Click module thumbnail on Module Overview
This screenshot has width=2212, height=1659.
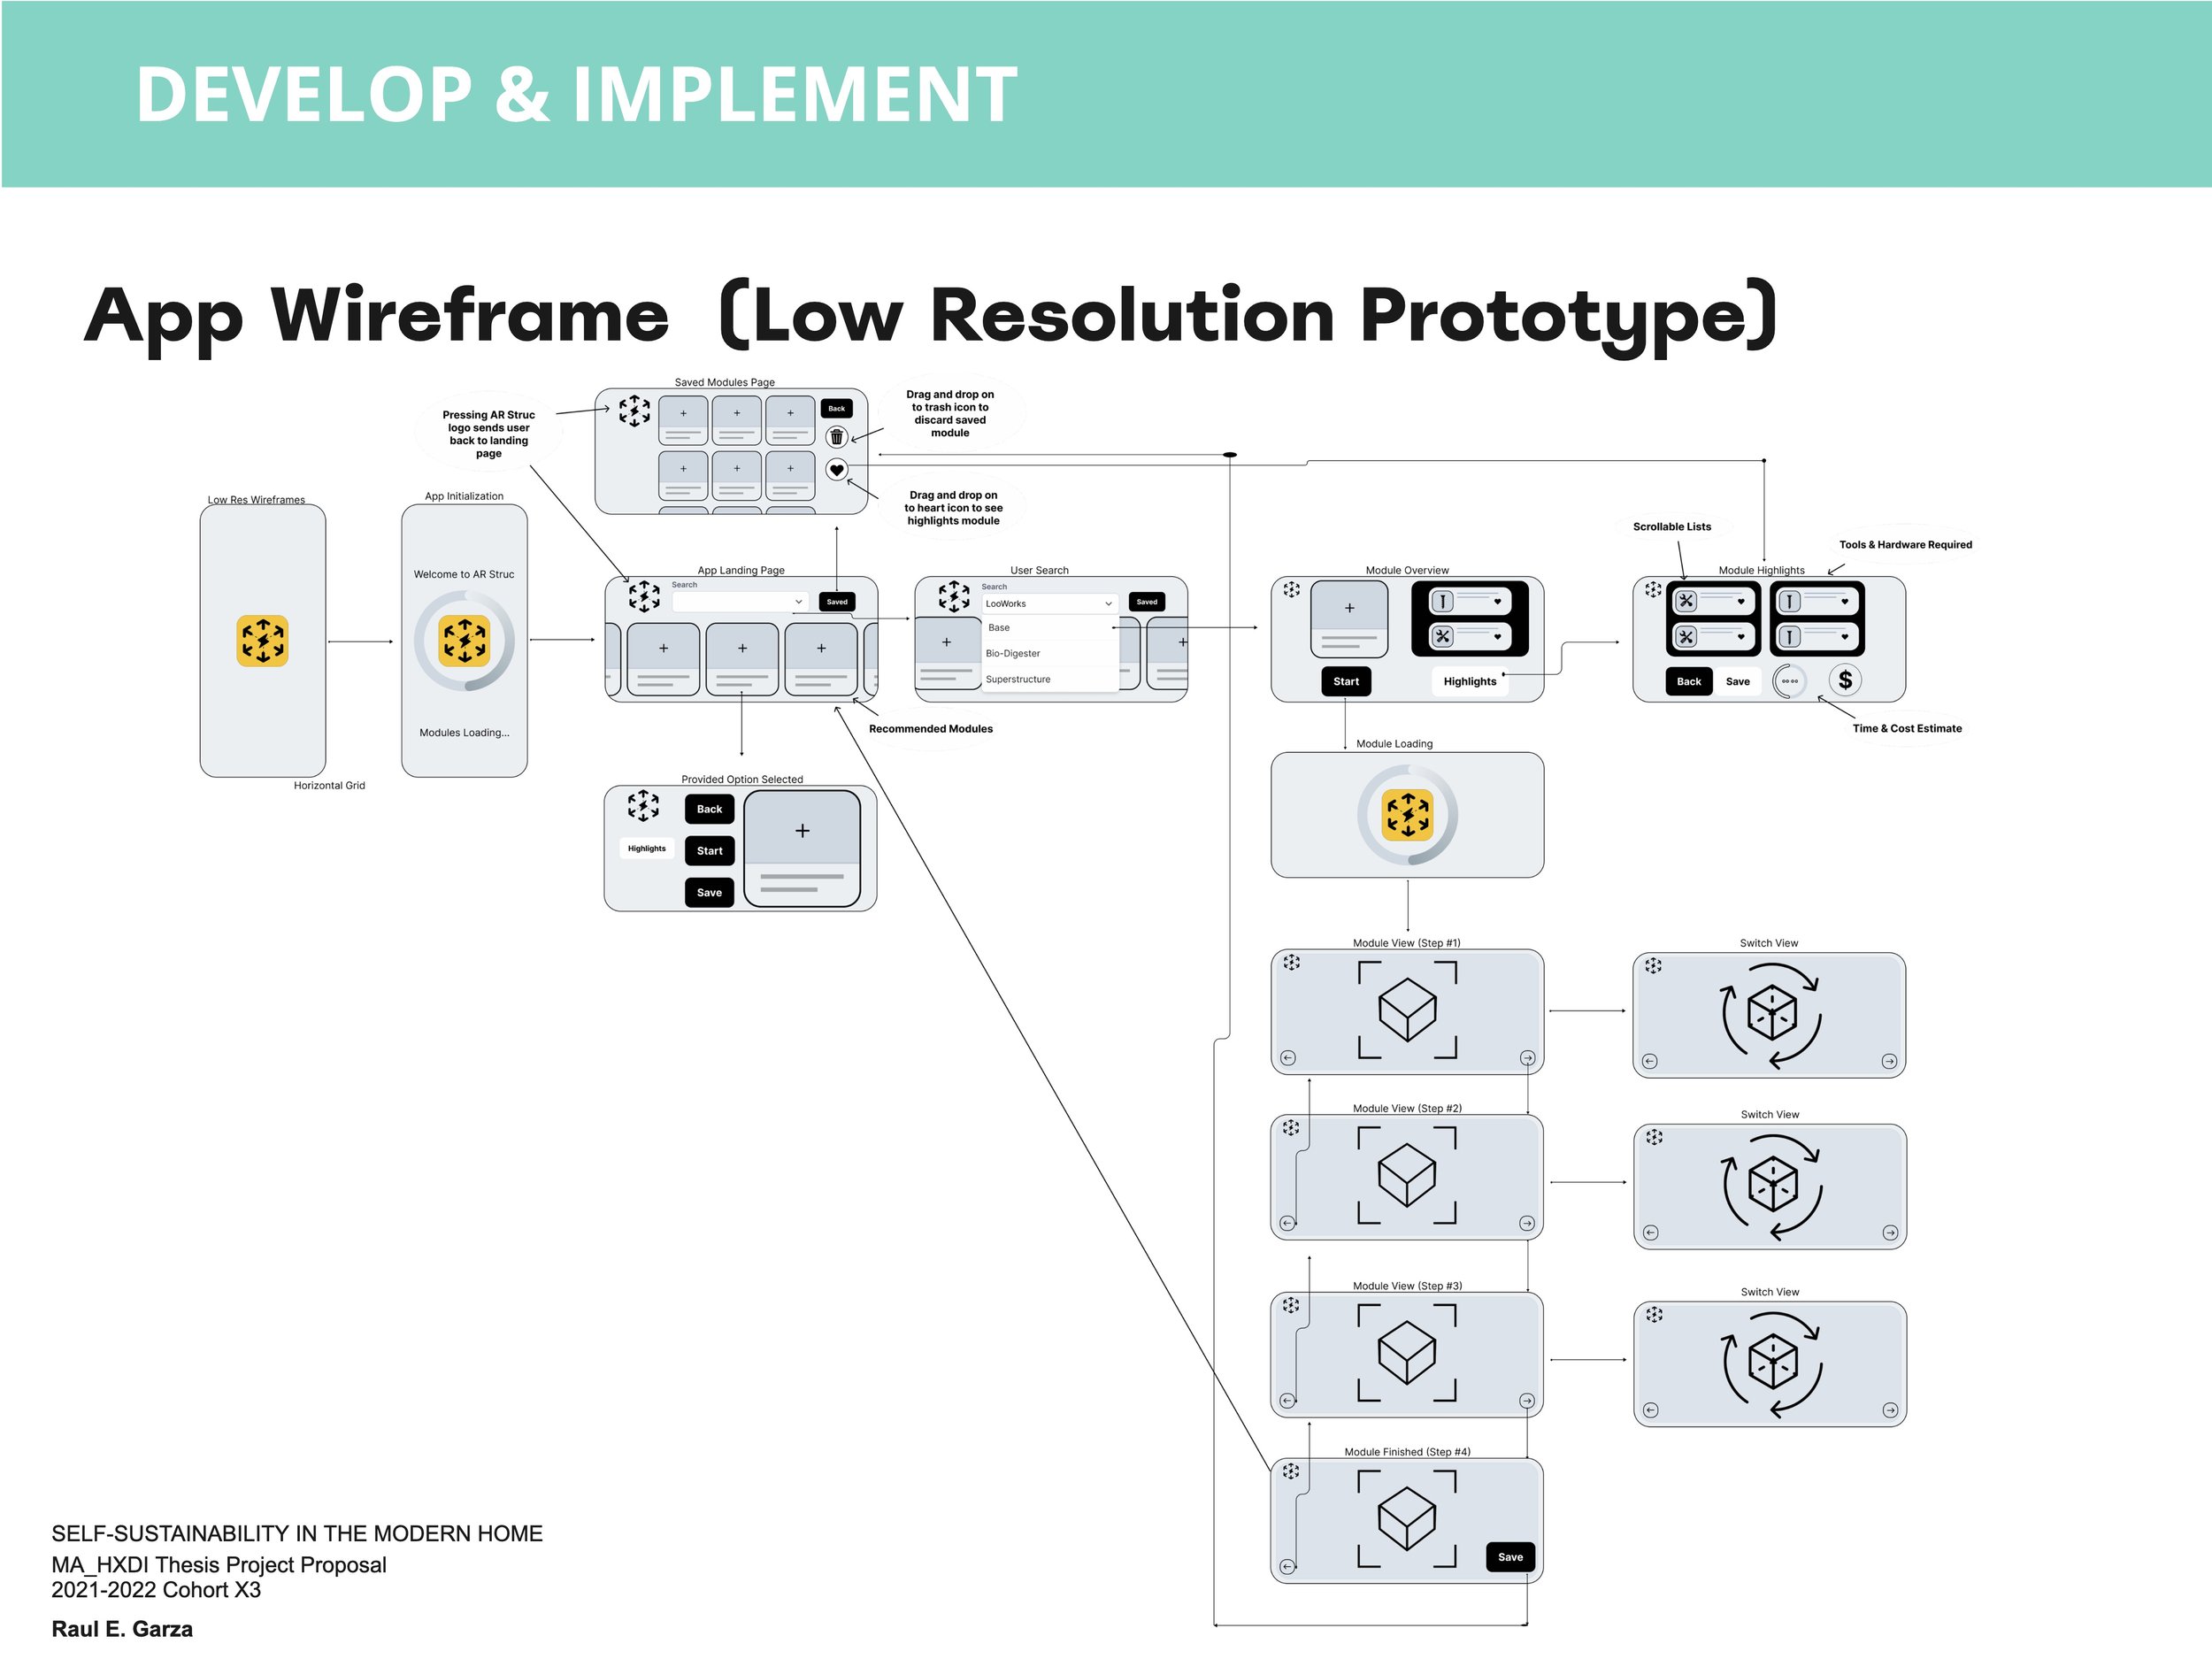pyautogui.click(x=1349, y=619)
